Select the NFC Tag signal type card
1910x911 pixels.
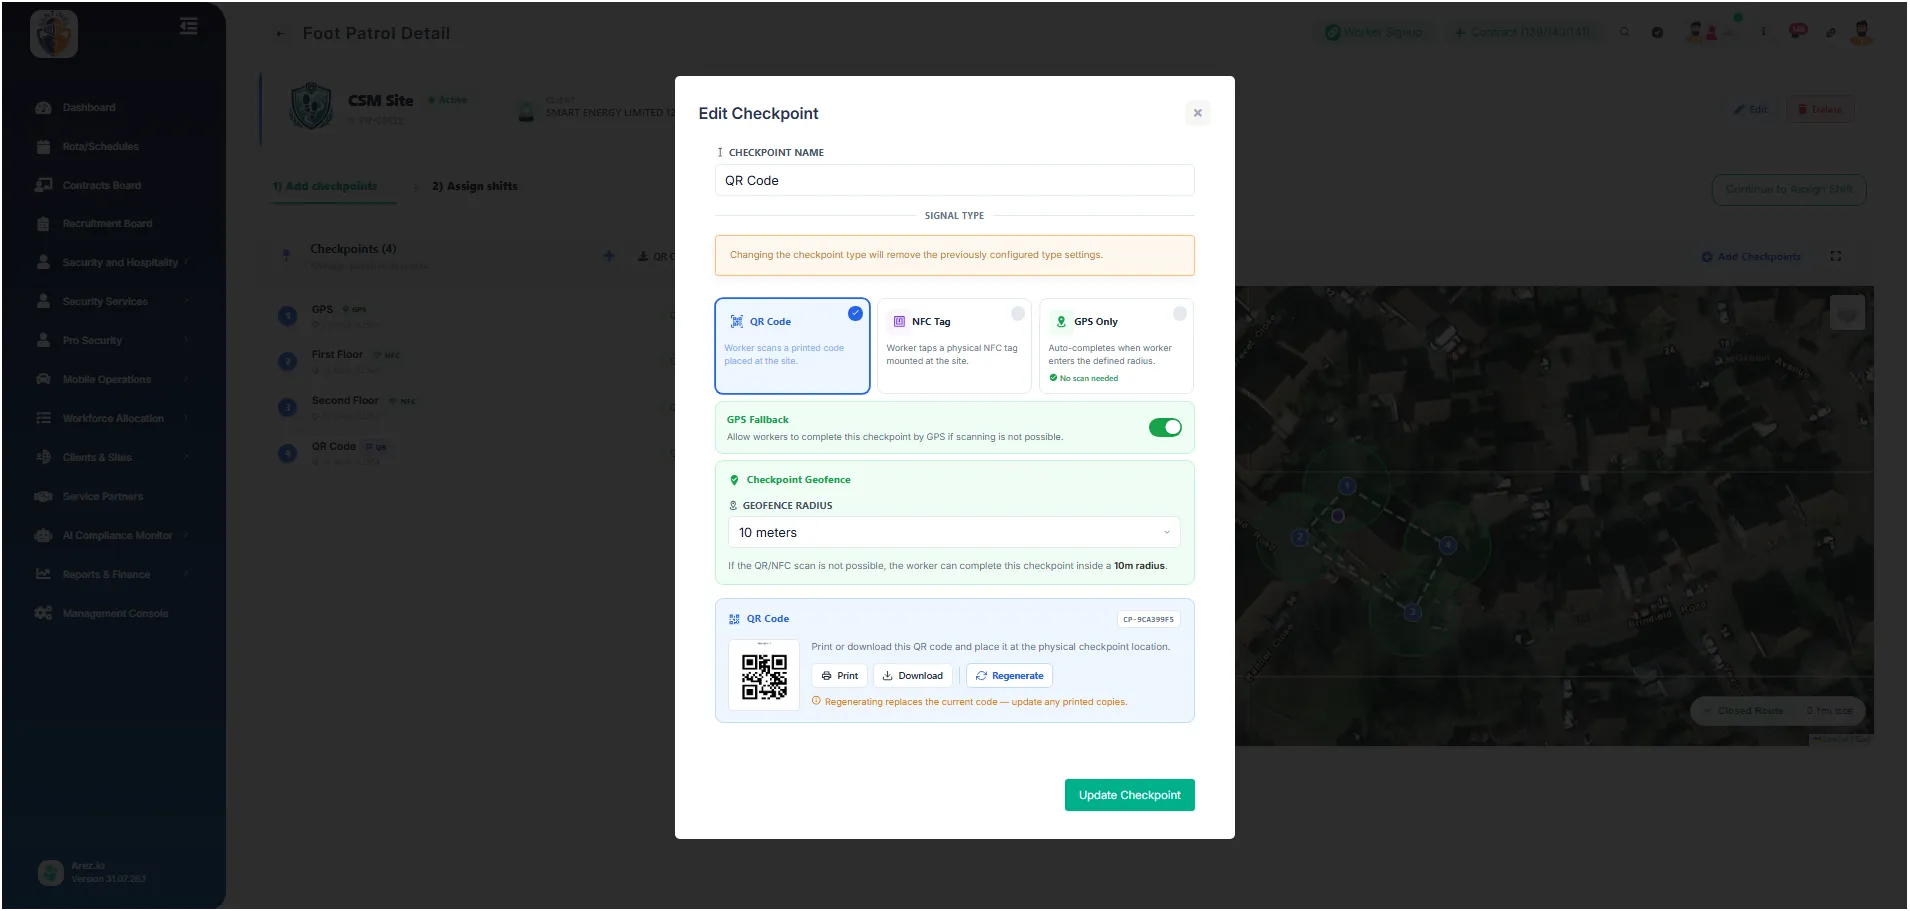pyautogui.click(x=954, y=346)
